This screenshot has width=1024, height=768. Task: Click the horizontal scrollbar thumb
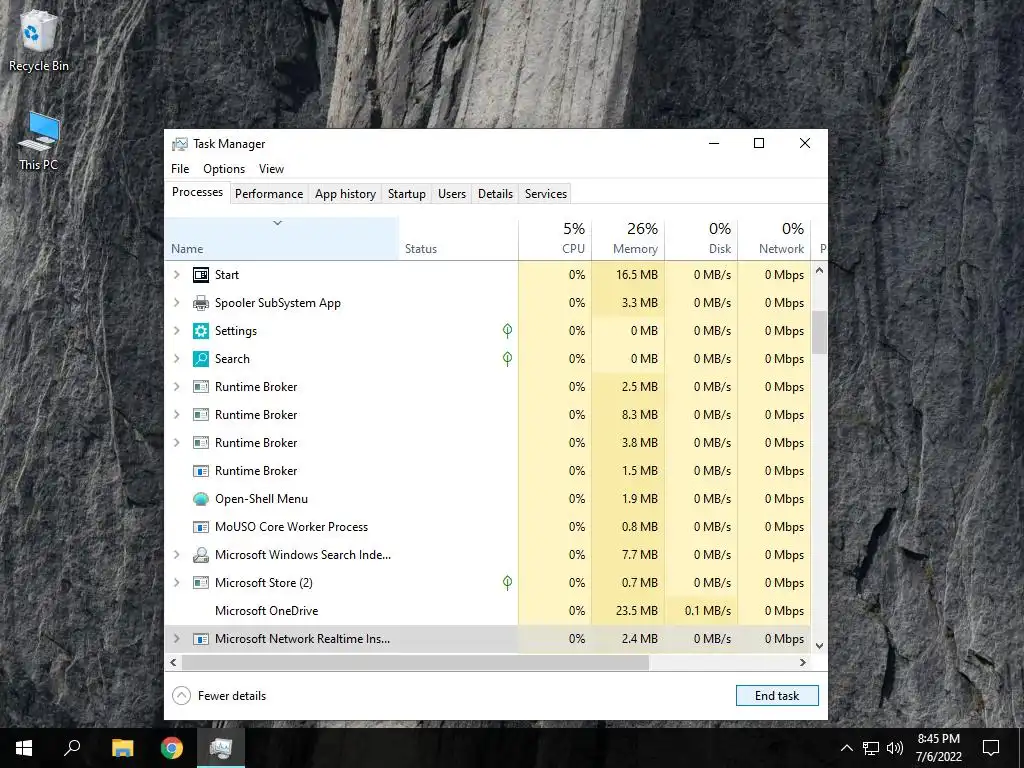(415, 662)
